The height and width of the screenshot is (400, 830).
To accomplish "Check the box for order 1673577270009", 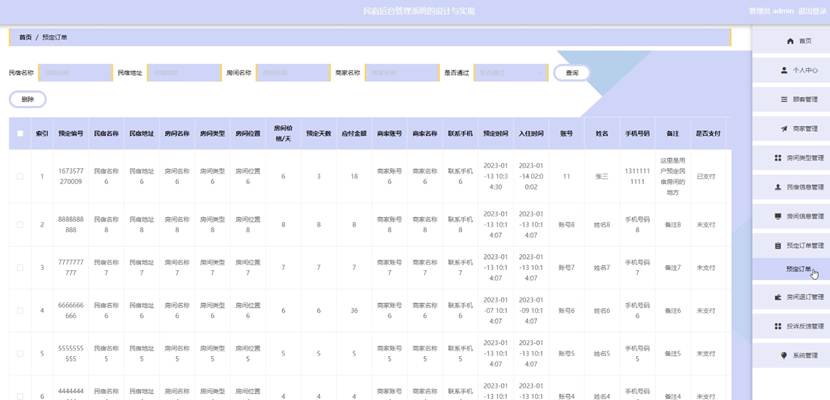I will click(20, 176).
